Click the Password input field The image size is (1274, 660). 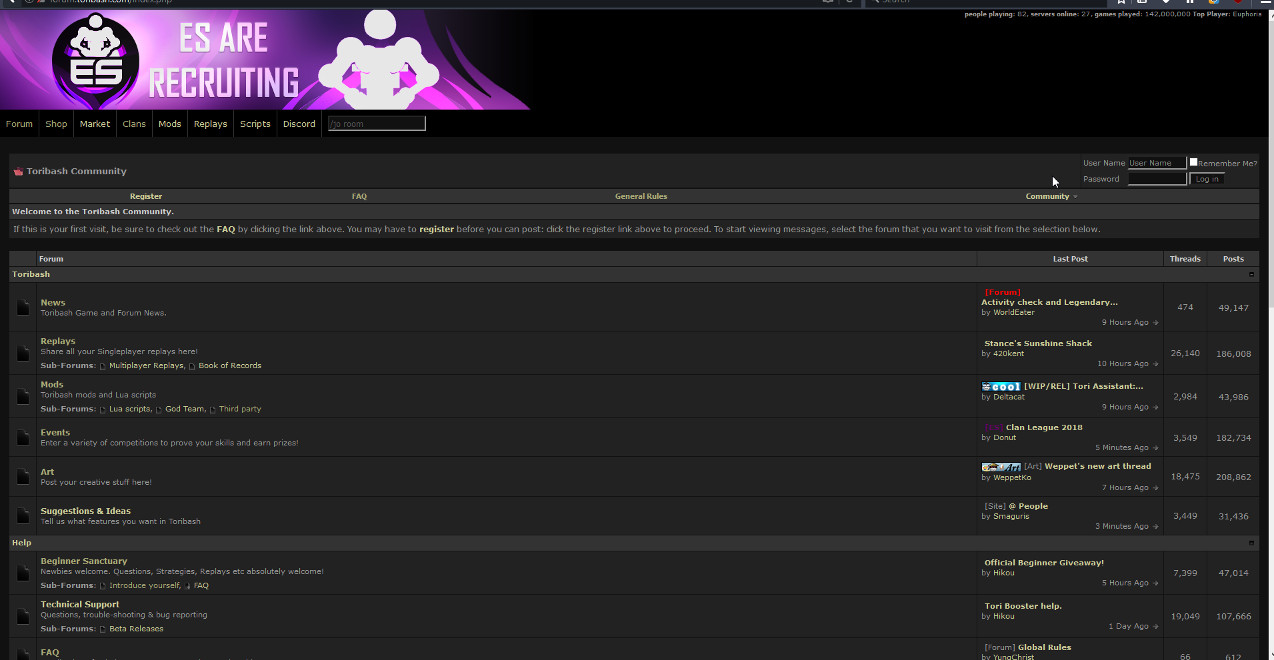1156,179
